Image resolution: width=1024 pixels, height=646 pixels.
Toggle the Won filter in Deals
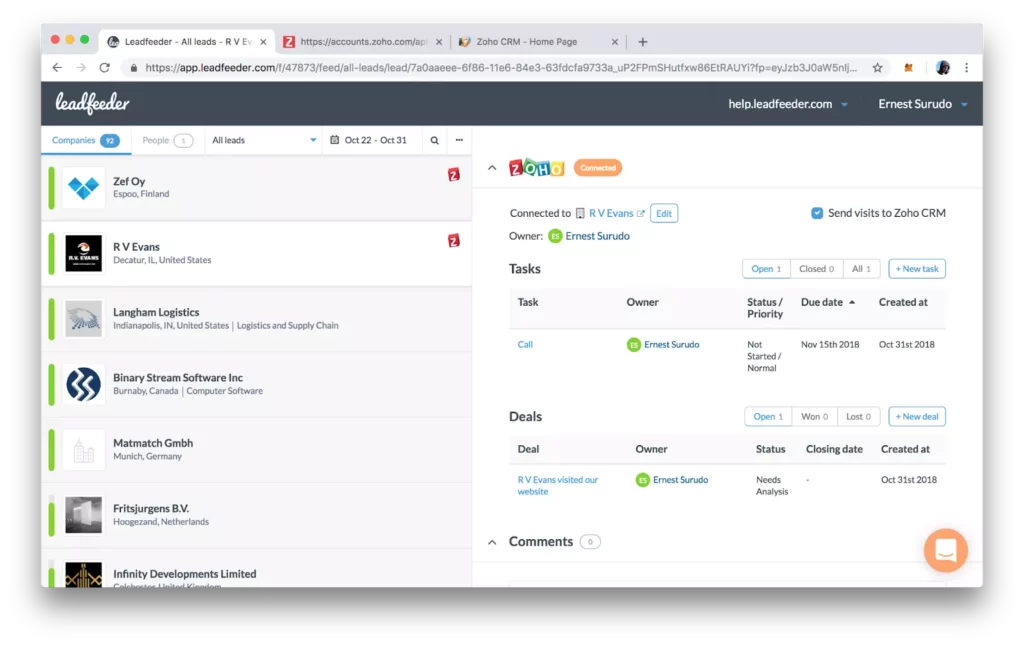[813, 416]
